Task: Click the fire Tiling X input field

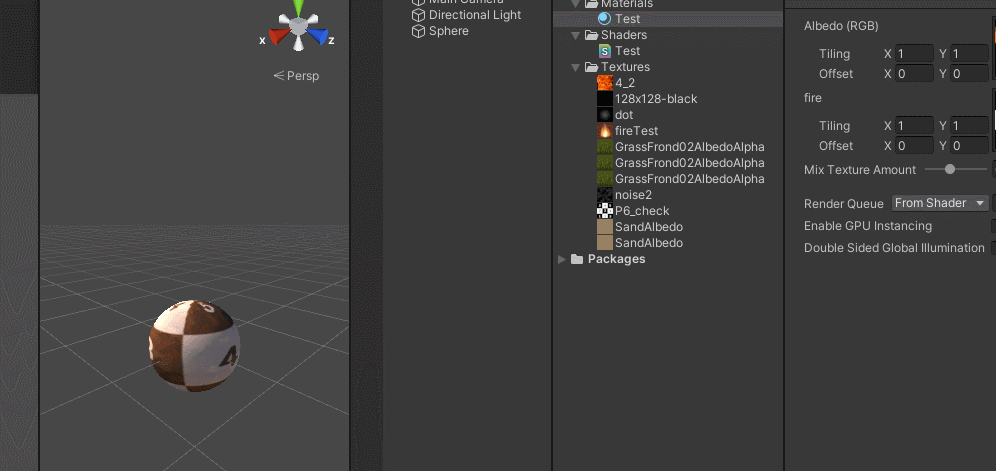Action: (914, 126)
